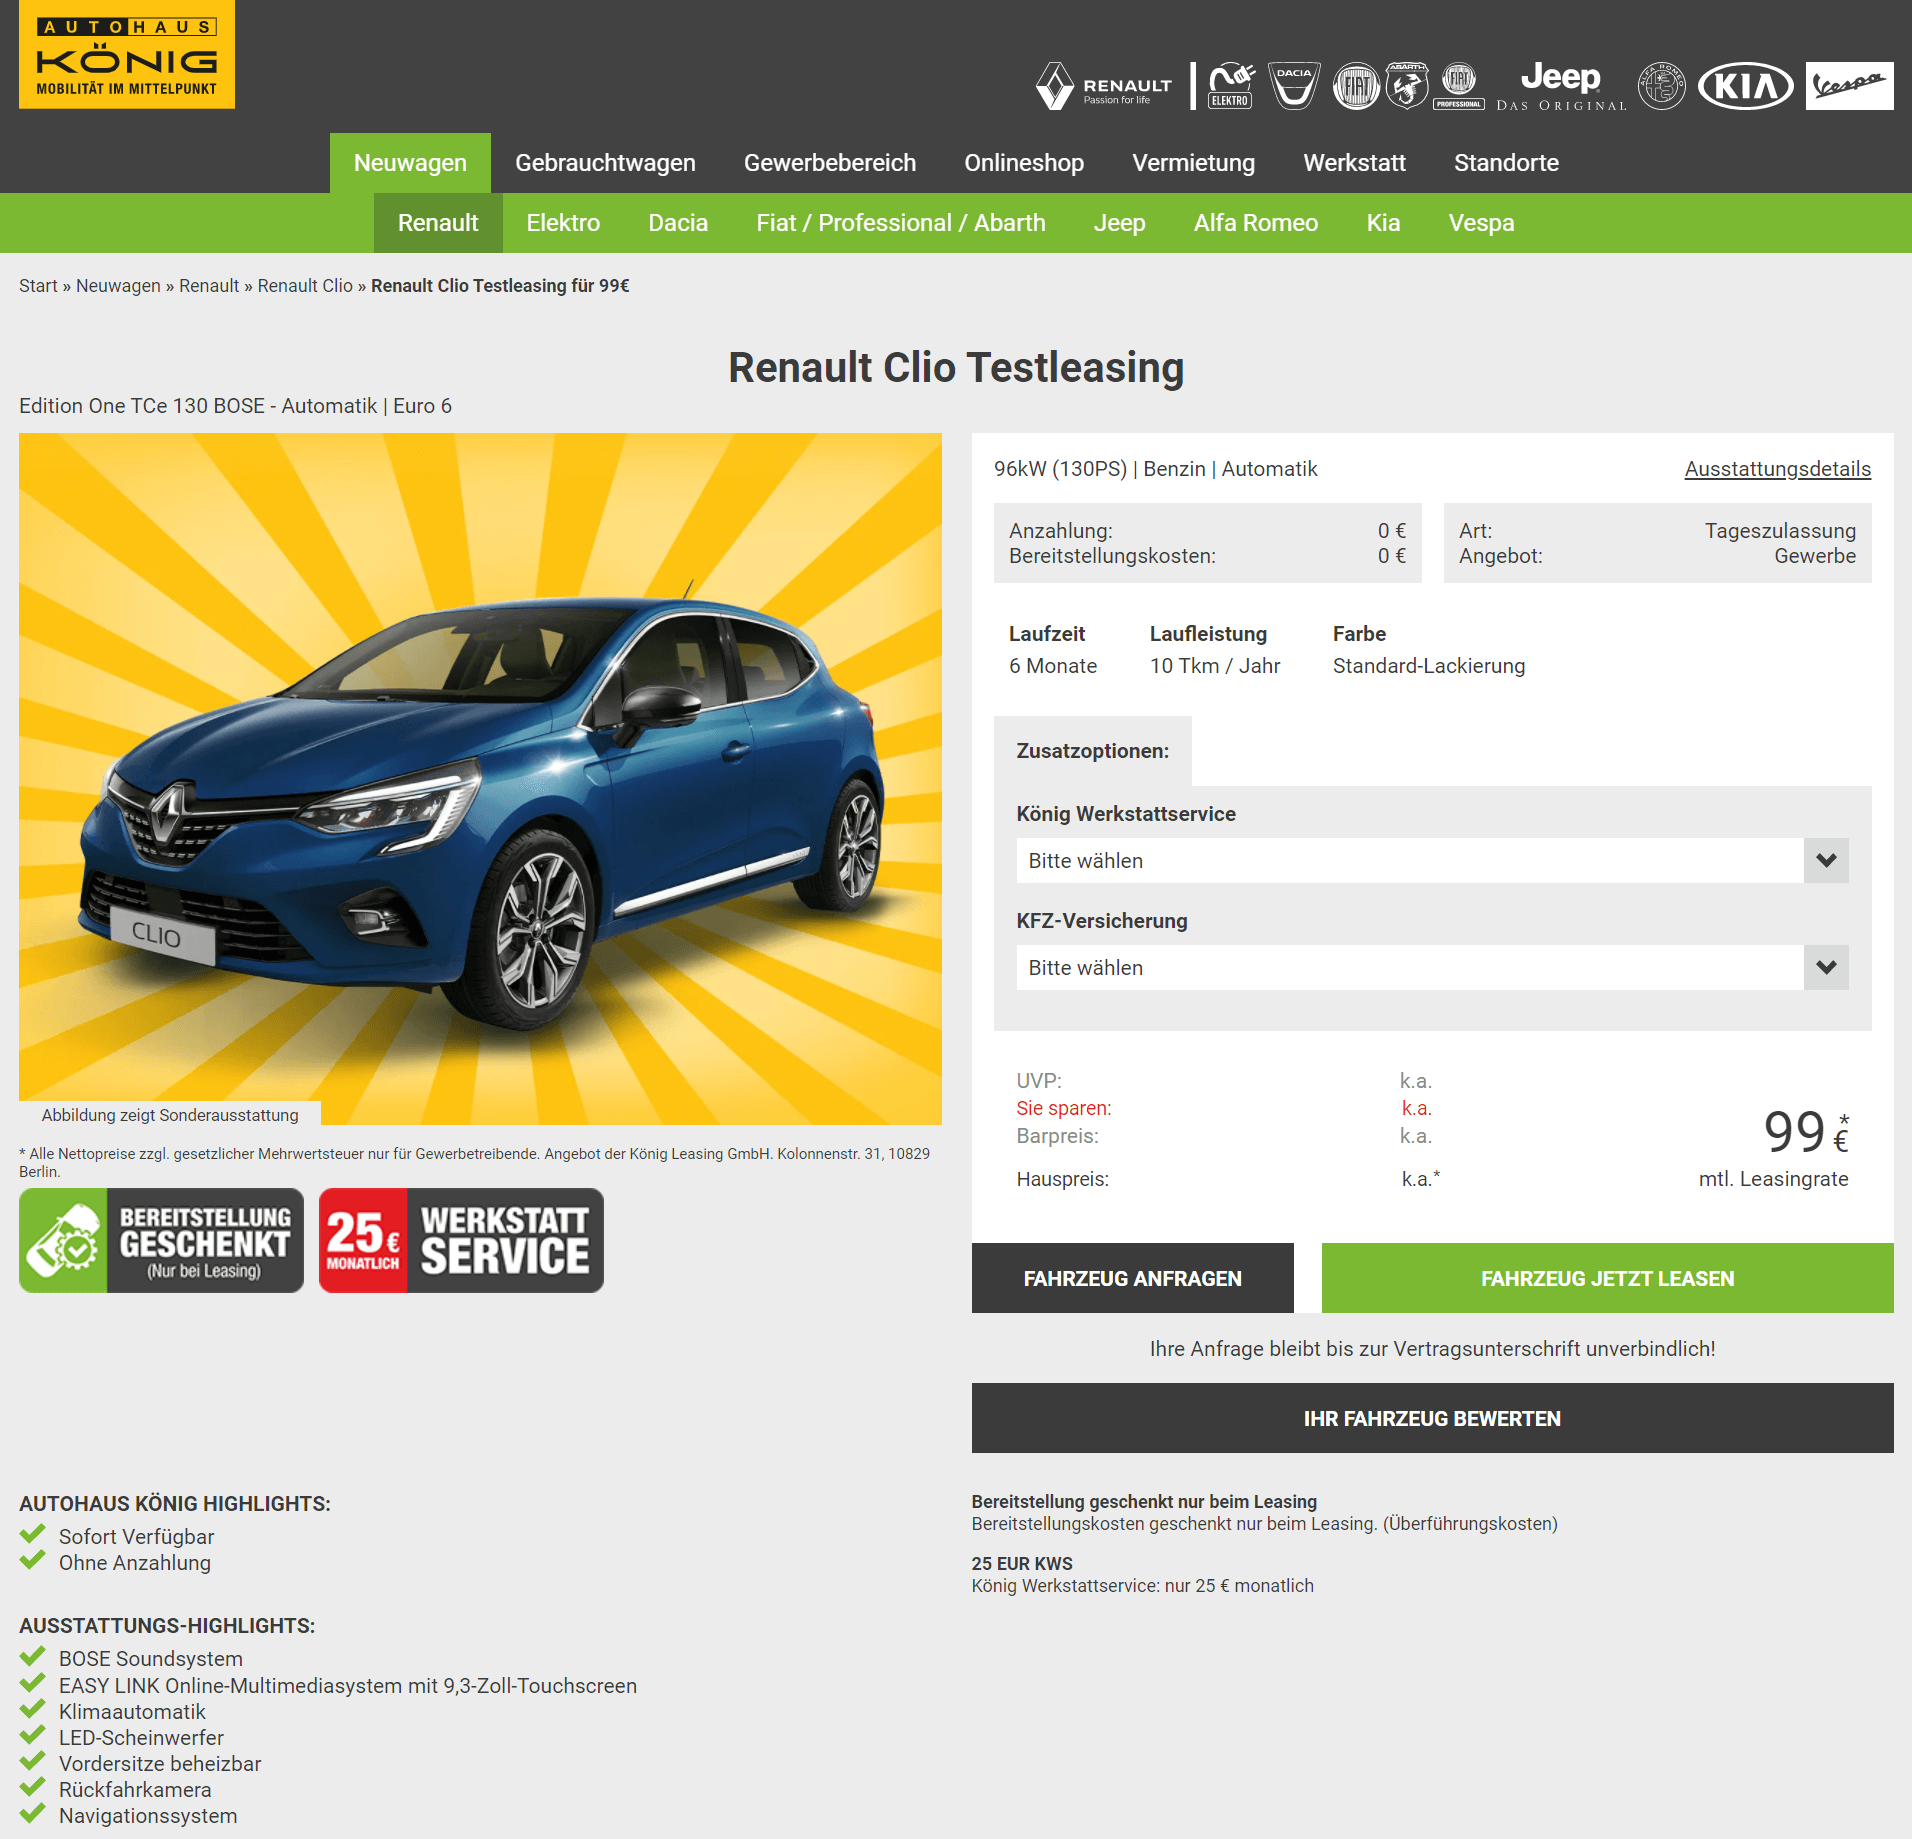Open the KFZ-Versicherung dropdown

coord(1432,968)
